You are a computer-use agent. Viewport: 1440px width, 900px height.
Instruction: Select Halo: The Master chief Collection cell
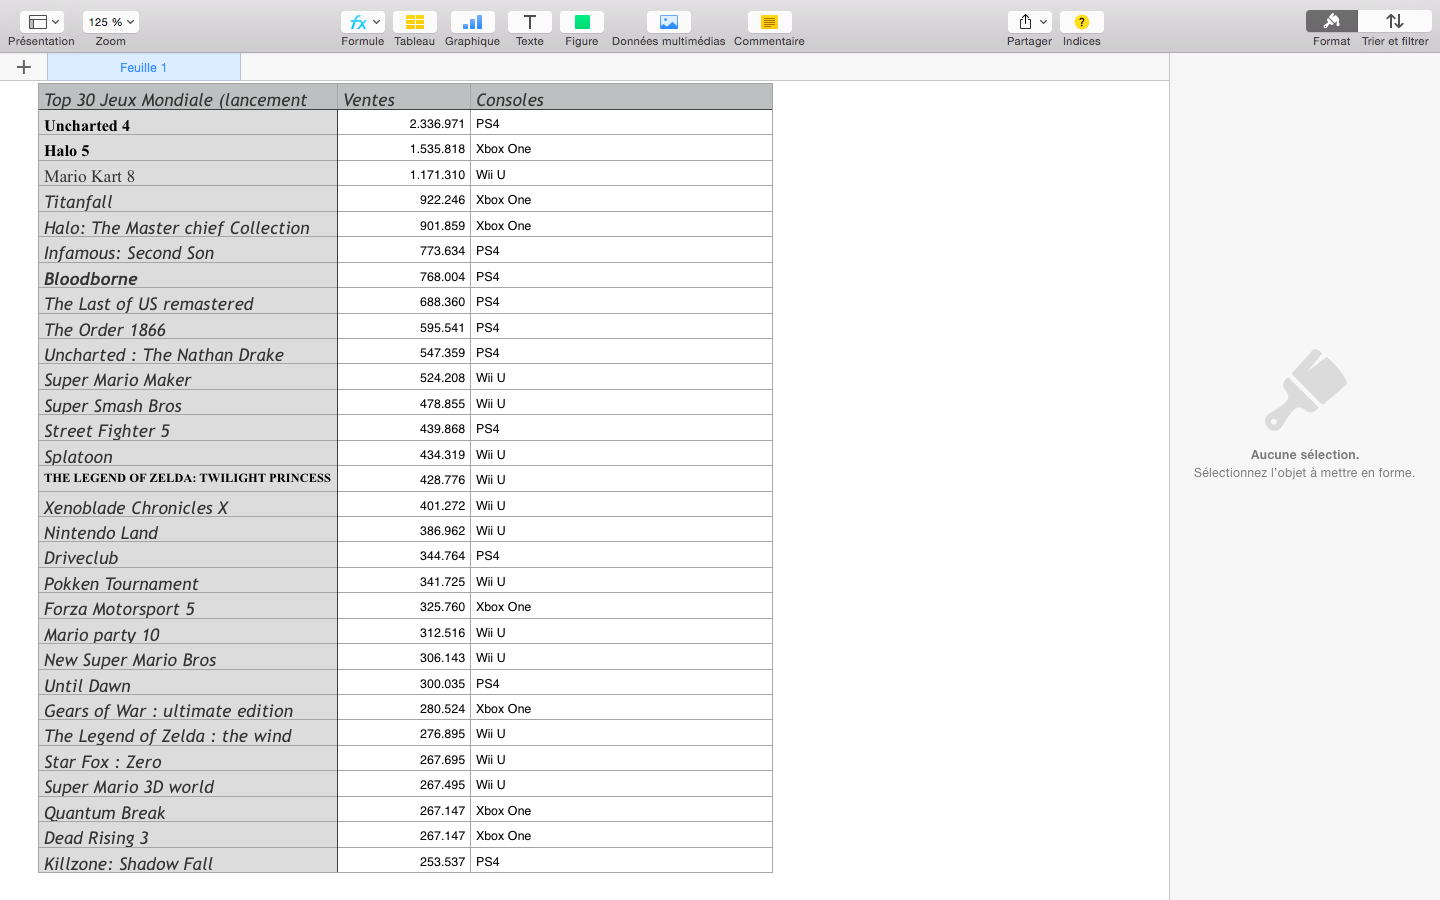(x=188, y=225)
